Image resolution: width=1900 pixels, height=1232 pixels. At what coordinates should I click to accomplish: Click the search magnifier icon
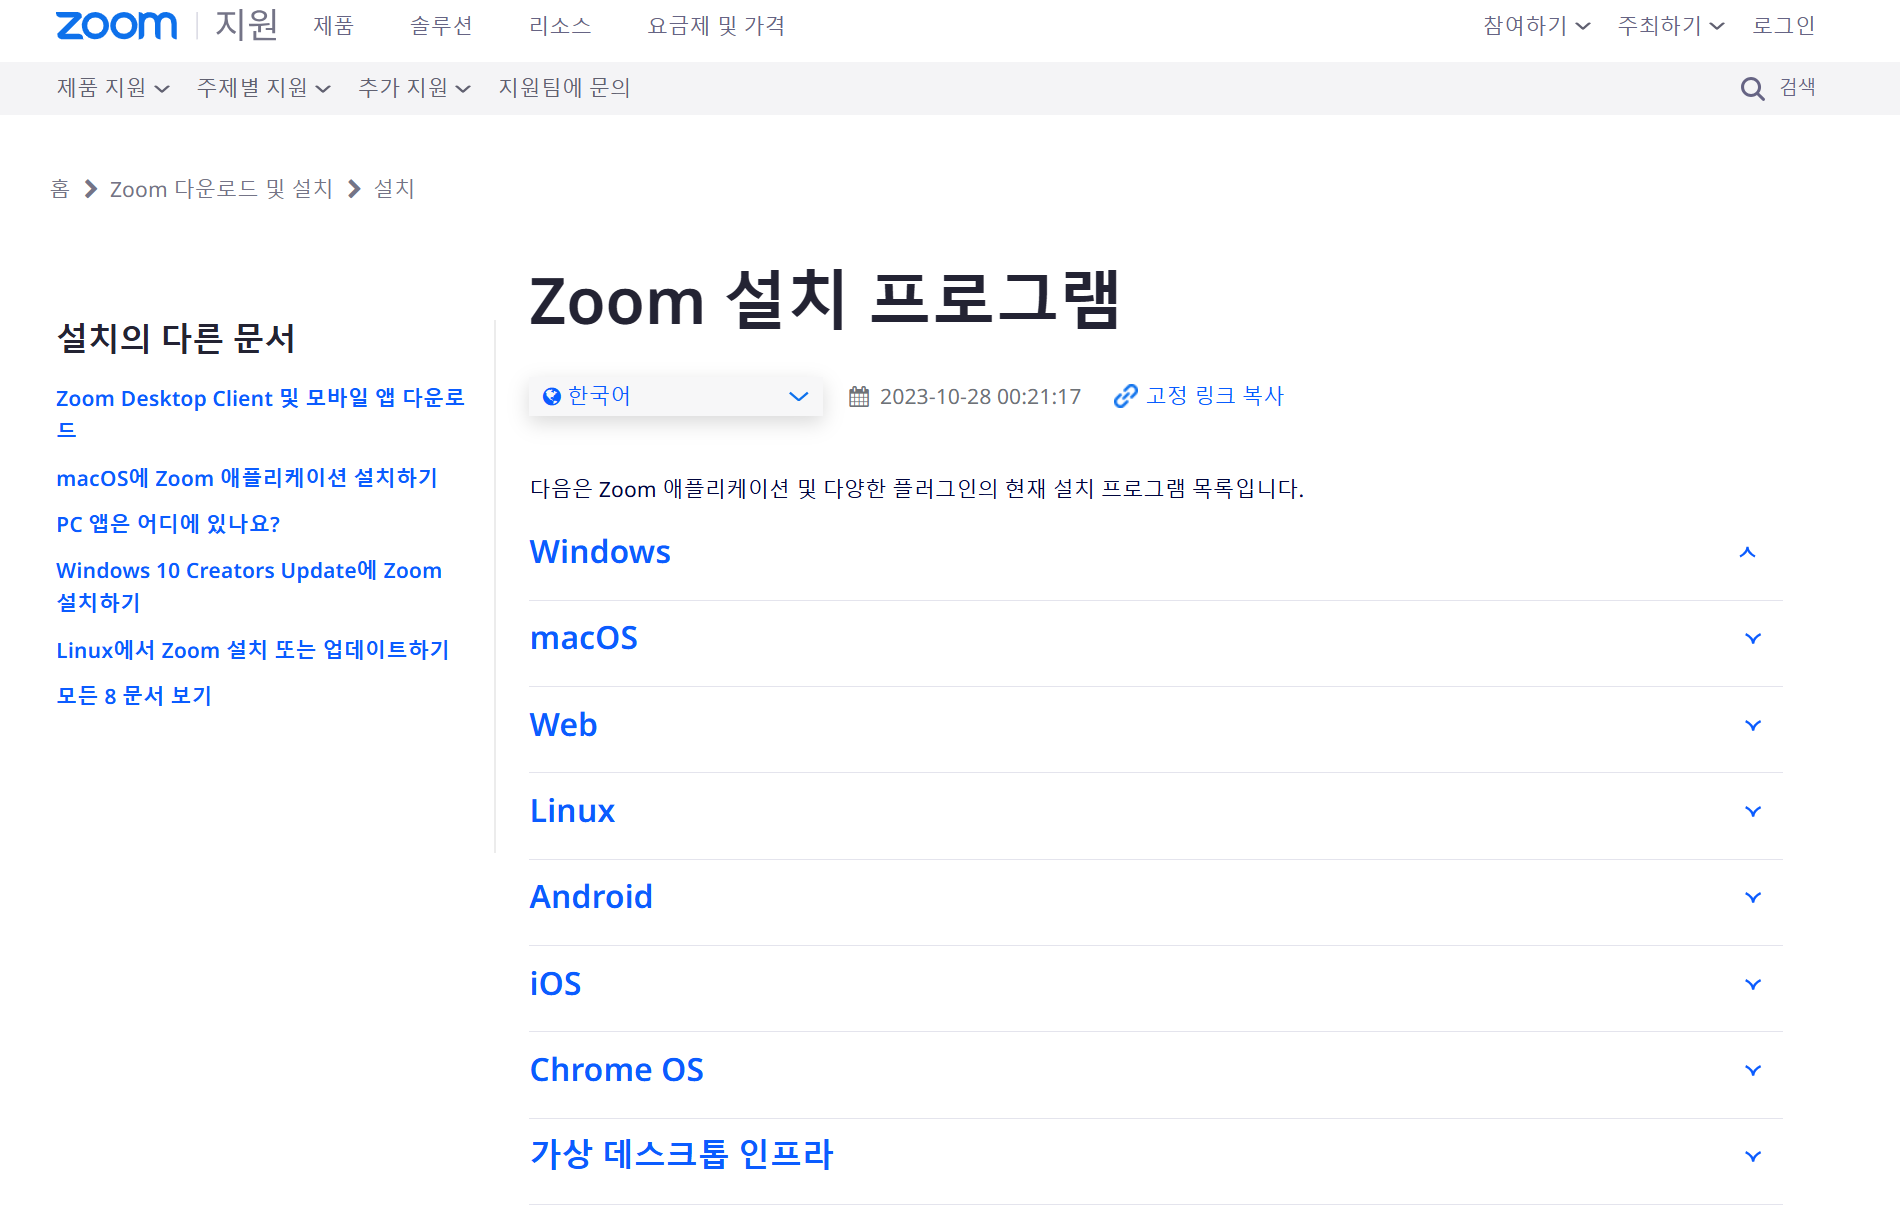point(1752,89)
